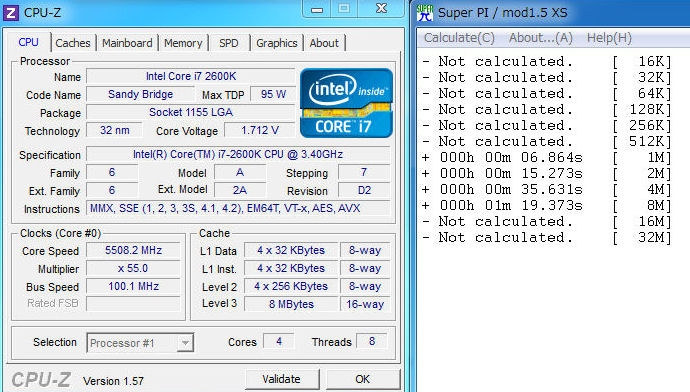Screen dimensions: 690x392
Task: Click the Not calculated 128K row
Action: pos(547,110)
